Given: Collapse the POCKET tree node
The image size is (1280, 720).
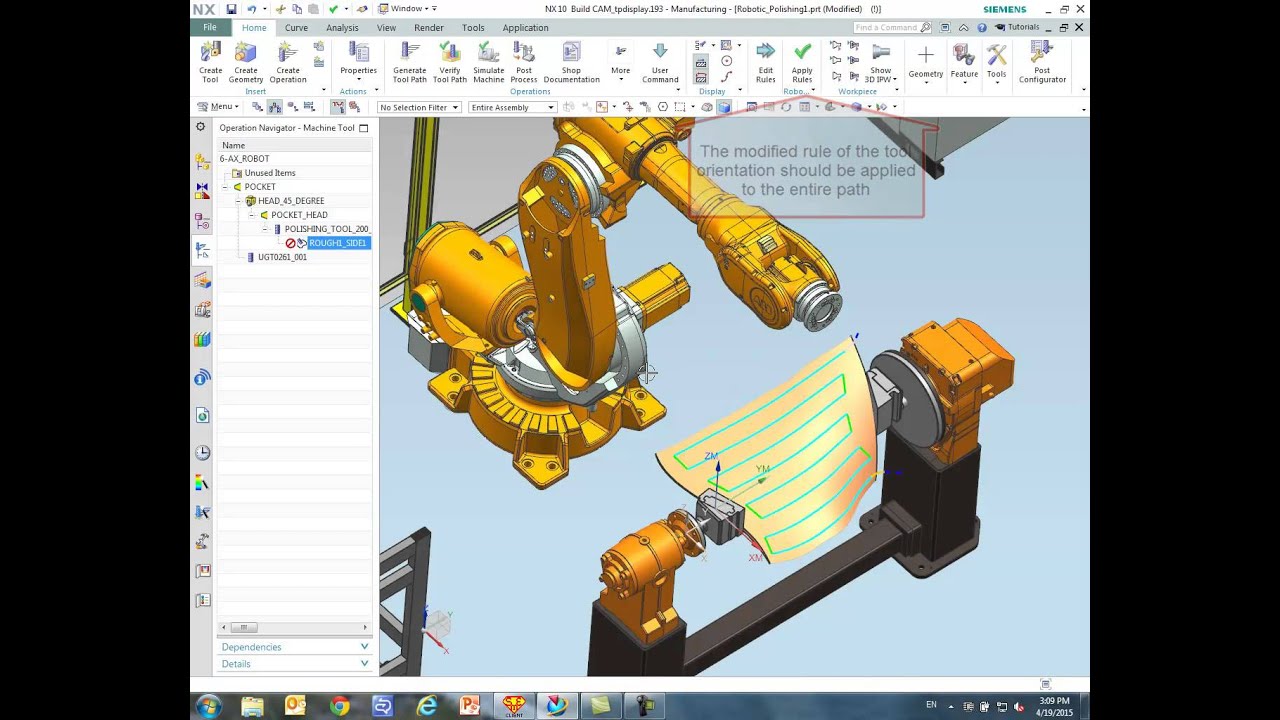Looking at the screenshot, I should tap(226, 187).
